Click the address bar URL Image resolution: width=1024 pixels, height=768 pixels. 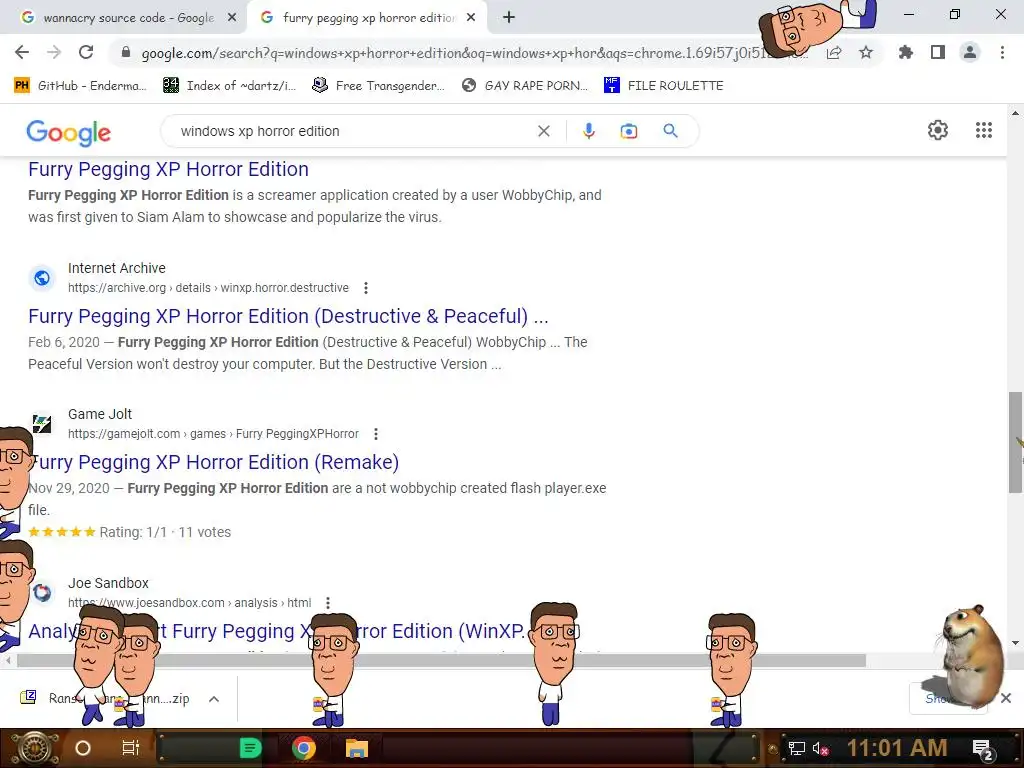457,53
